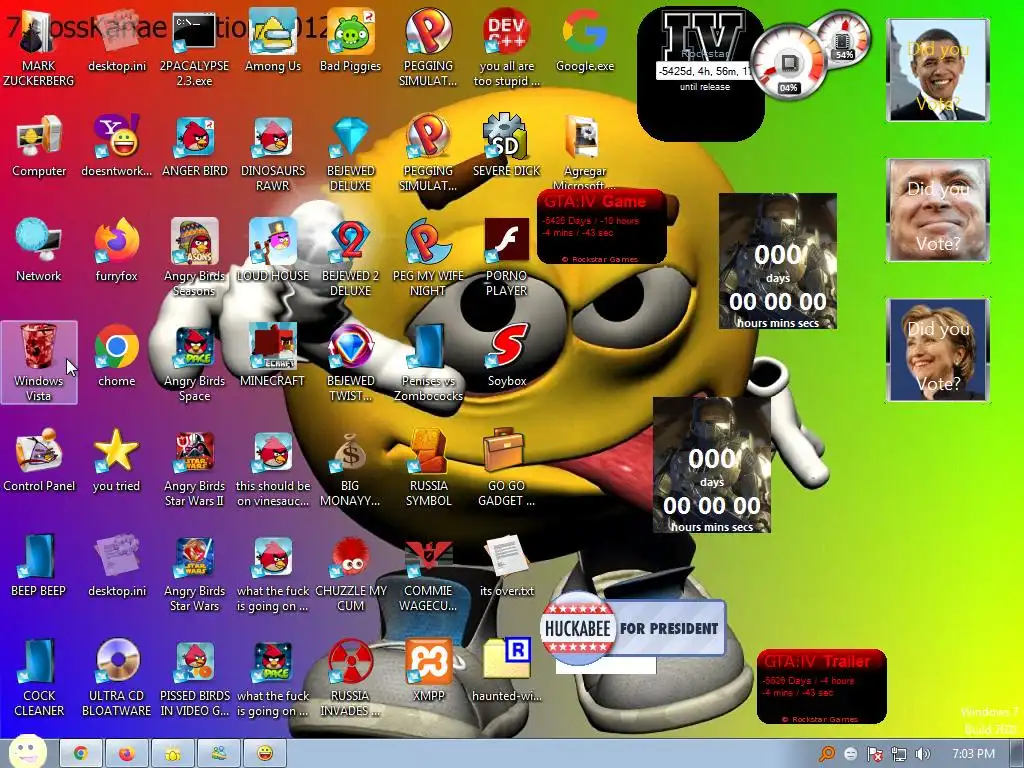This screenshot has width=1024, height=768.
Task: Click the McCain 'Did you Vote?' gadget
Action: 938,210
